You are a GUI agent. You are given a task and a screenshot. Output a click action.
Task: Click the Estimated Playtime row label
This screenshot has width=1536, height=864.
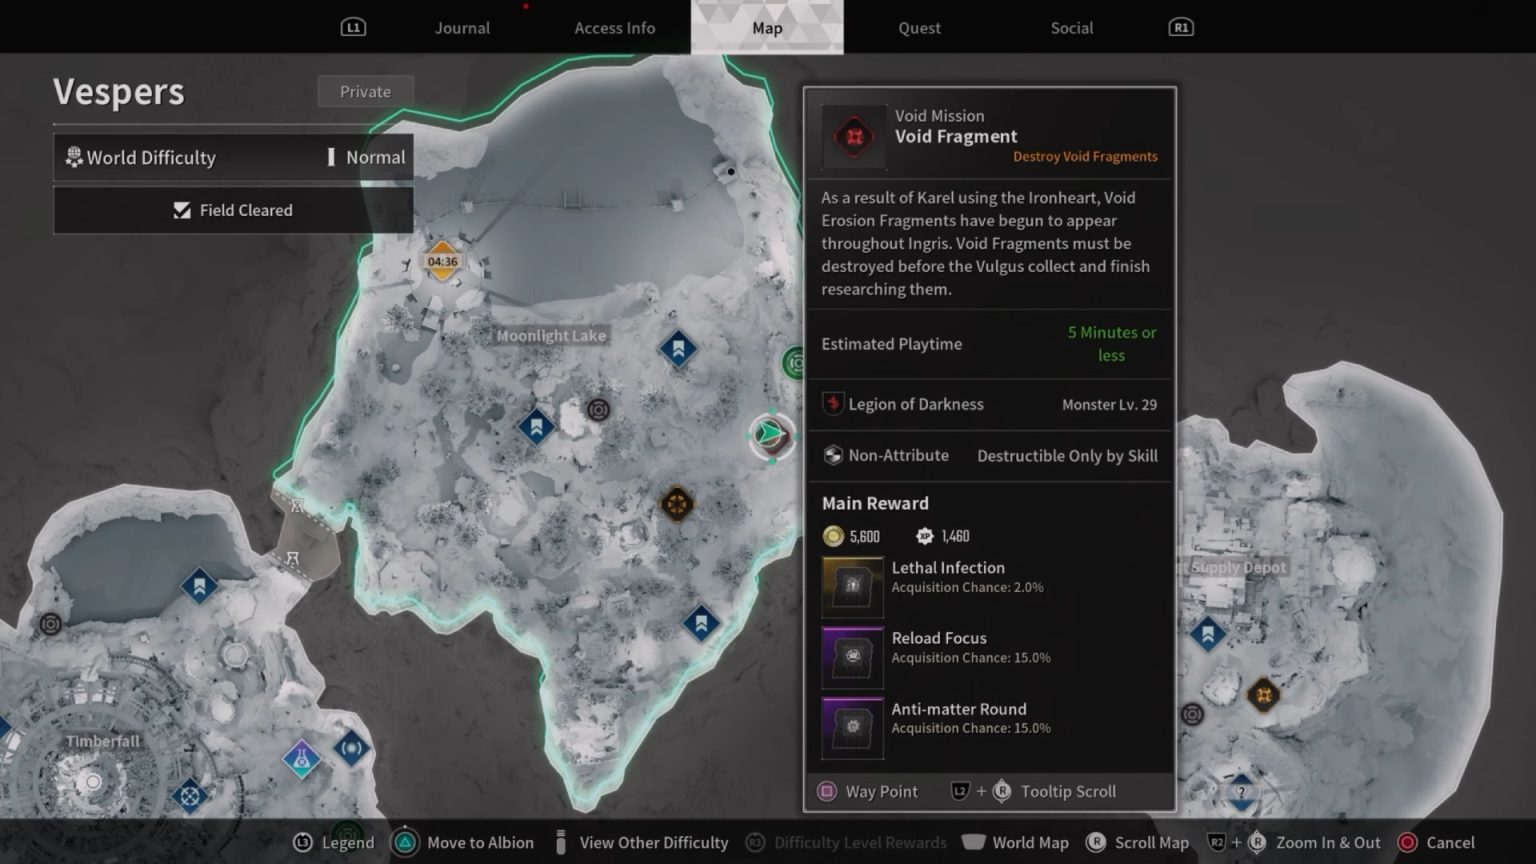point(892,344)
